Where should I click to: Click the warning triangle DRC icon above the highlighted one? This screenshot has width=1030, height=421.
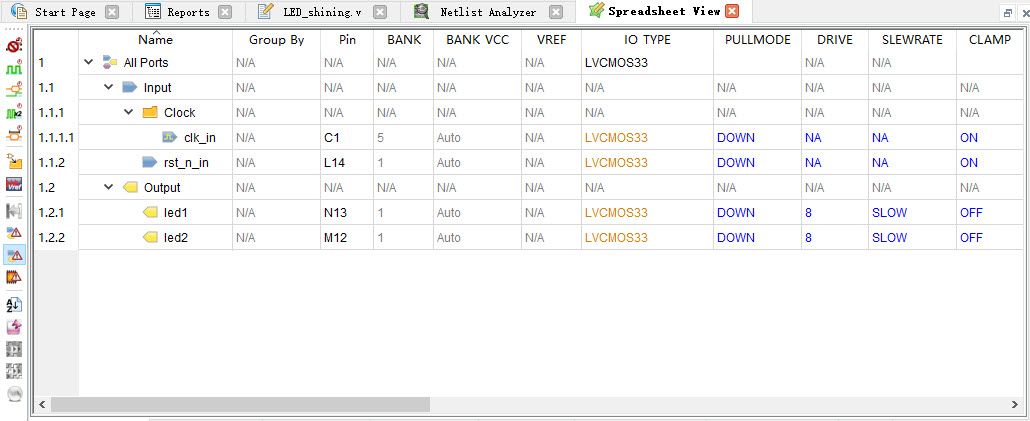pos(14,232)
